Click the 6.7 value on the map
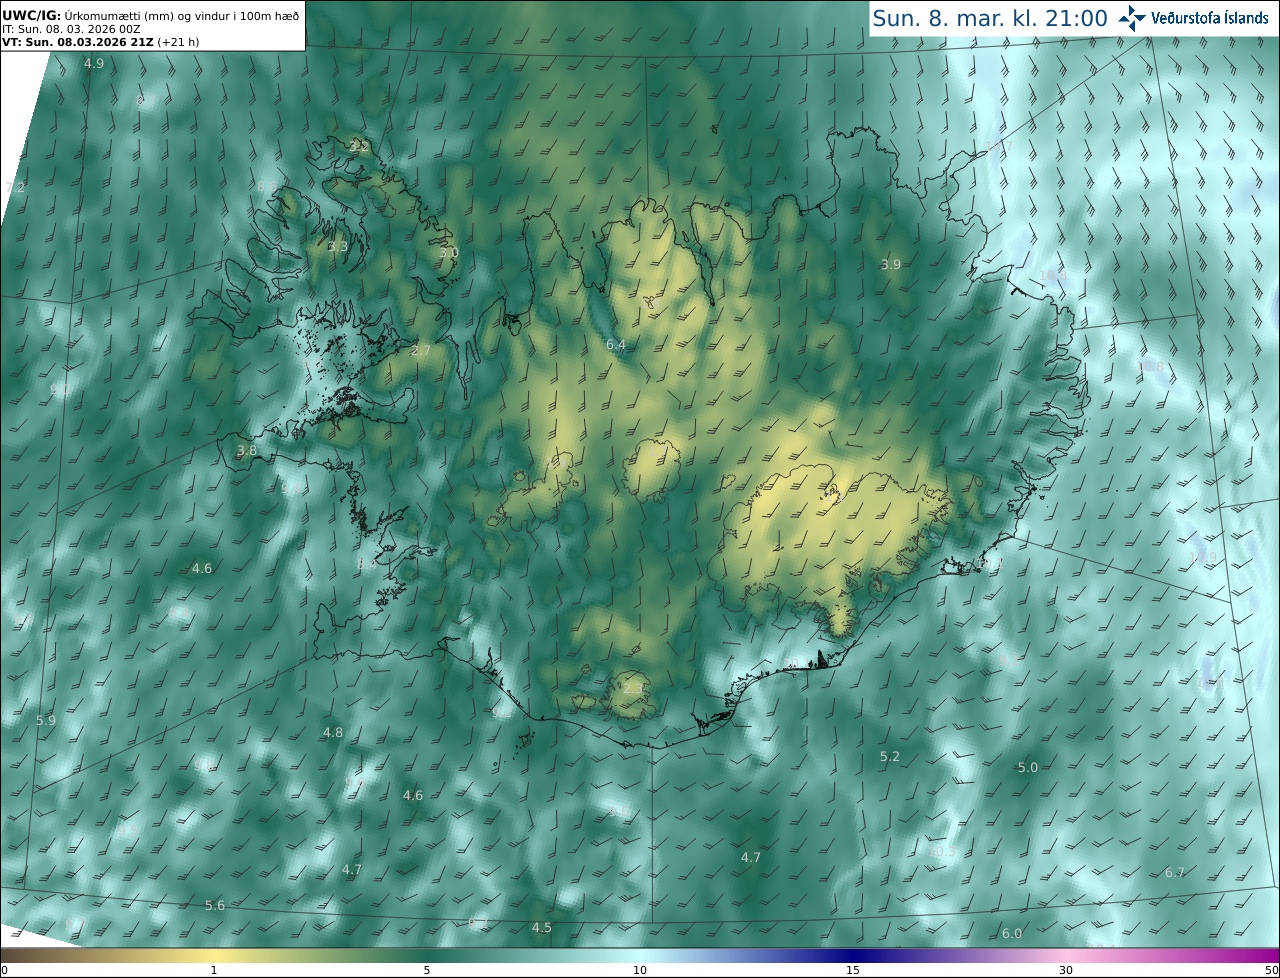 1175,872
